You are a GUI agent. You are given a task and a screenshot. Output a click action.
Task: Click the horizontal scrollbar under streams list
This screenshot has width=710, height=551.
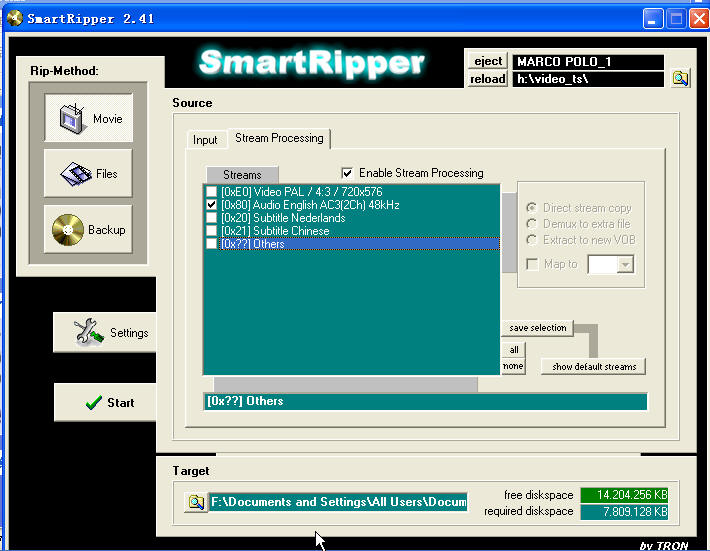pyautogui.click(x=345, y=384)
